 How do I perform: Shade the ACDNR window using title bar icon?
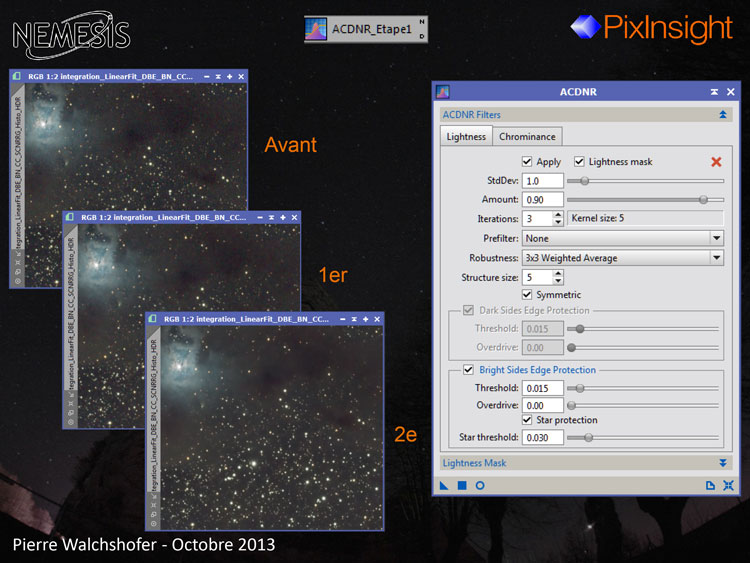pos(714,92)
